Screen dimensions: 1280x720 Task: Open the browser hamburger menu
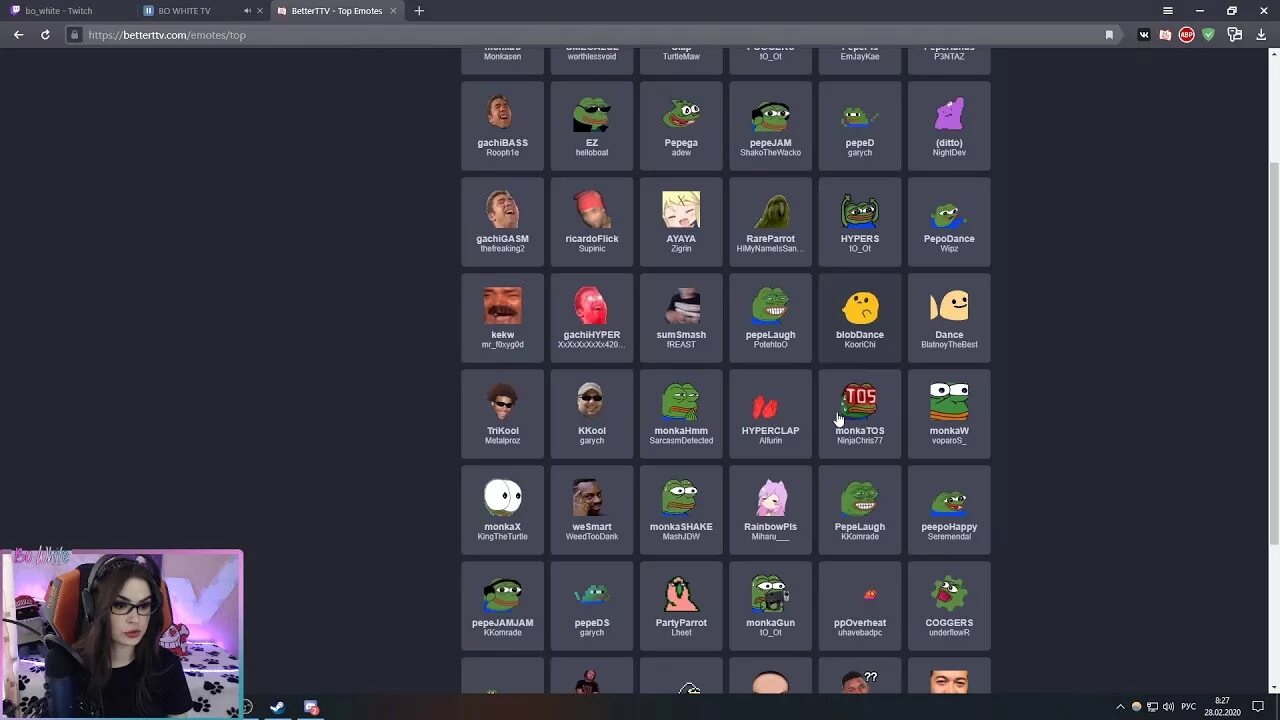click(1167, 11)
